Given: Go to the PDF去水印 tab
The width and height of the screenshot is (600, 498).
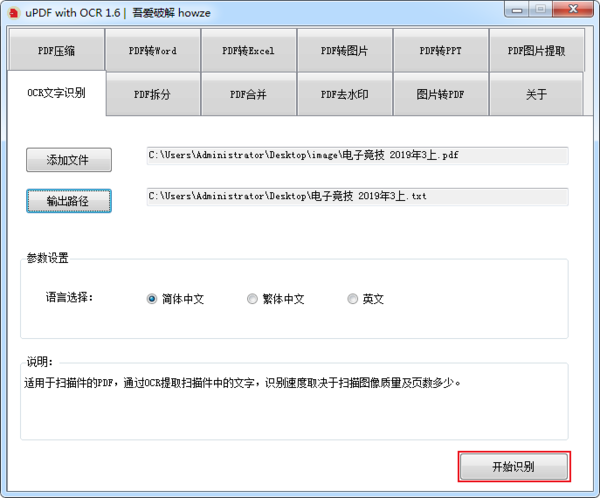Looking at the screenshot, I should pos(345,94).
